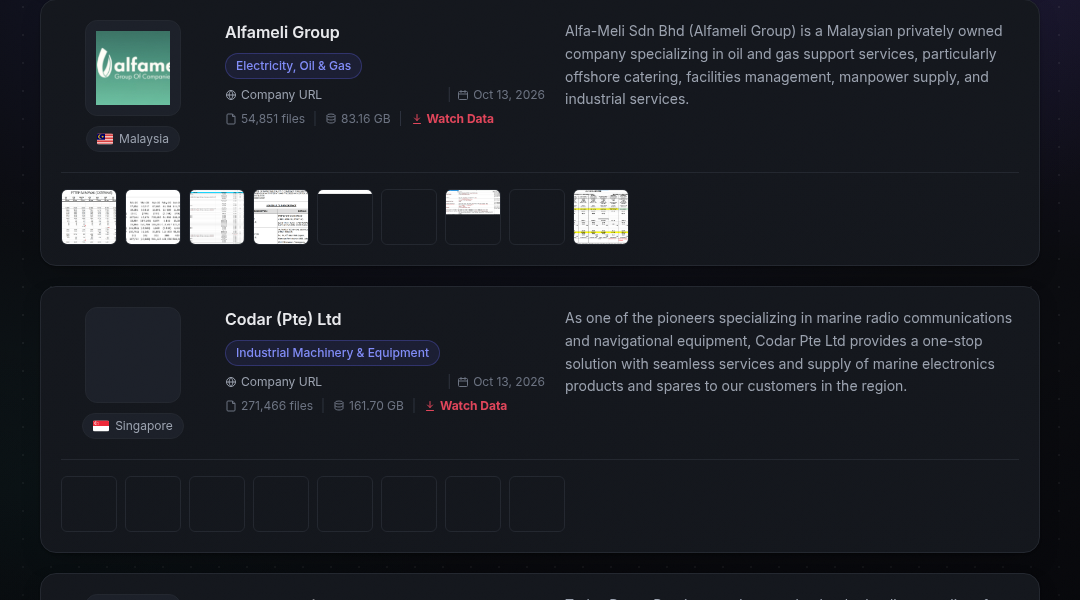Click the calendar icon in the Codar card

pyautogui.click(x=463, y=382)
